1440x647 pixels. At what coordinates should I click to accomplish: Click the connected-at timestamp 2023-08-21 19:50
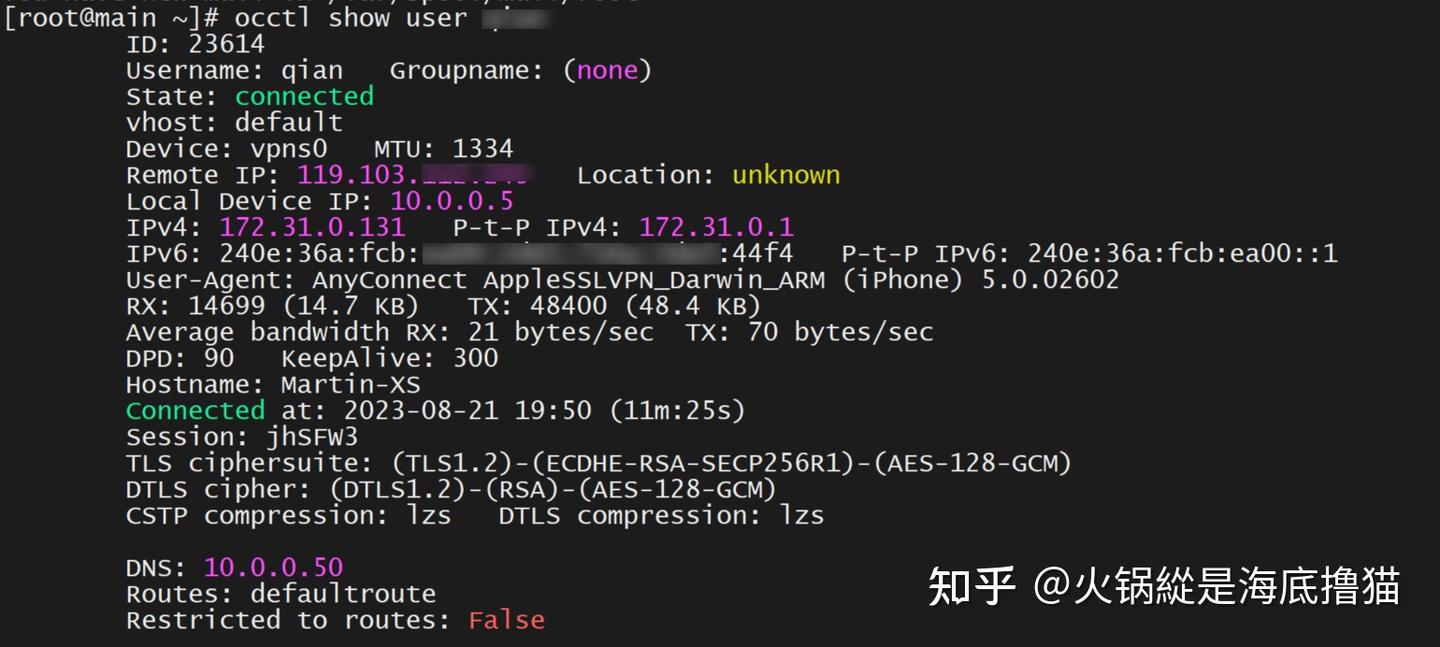click(x=467, y=410)
